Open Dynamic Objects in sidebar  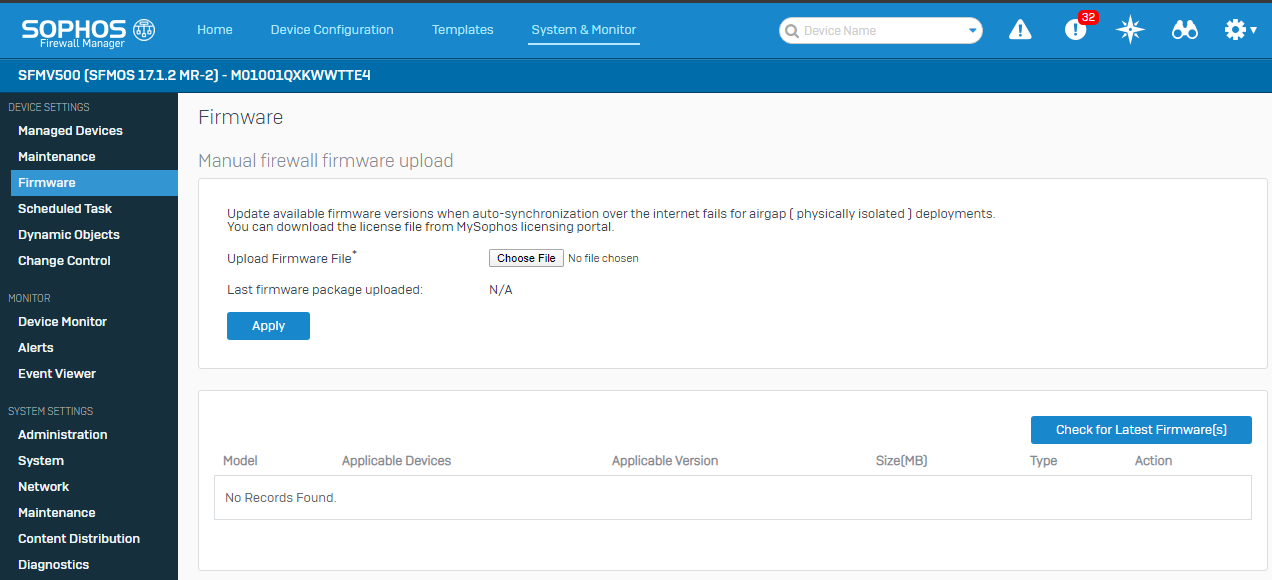coord(69,235)
